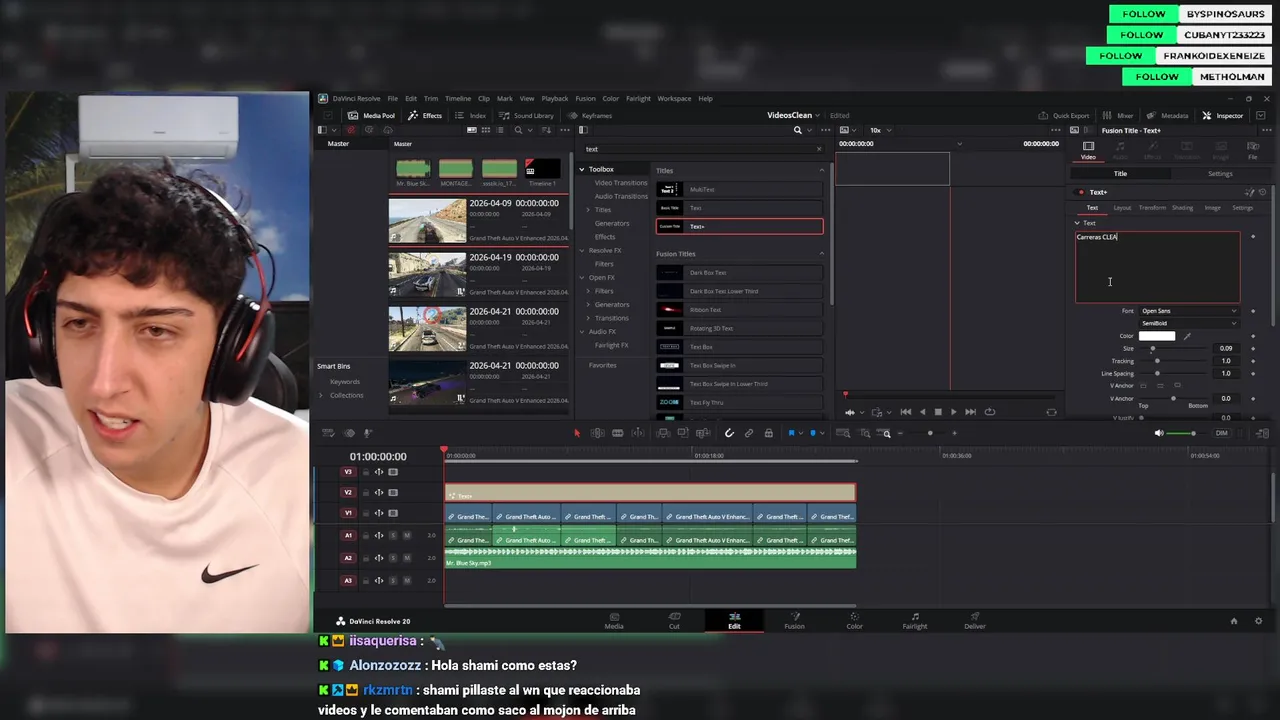Viewport: 1280px width, 720px height.
Task: Mute track A2 with the M button
Action: (407, 558)
